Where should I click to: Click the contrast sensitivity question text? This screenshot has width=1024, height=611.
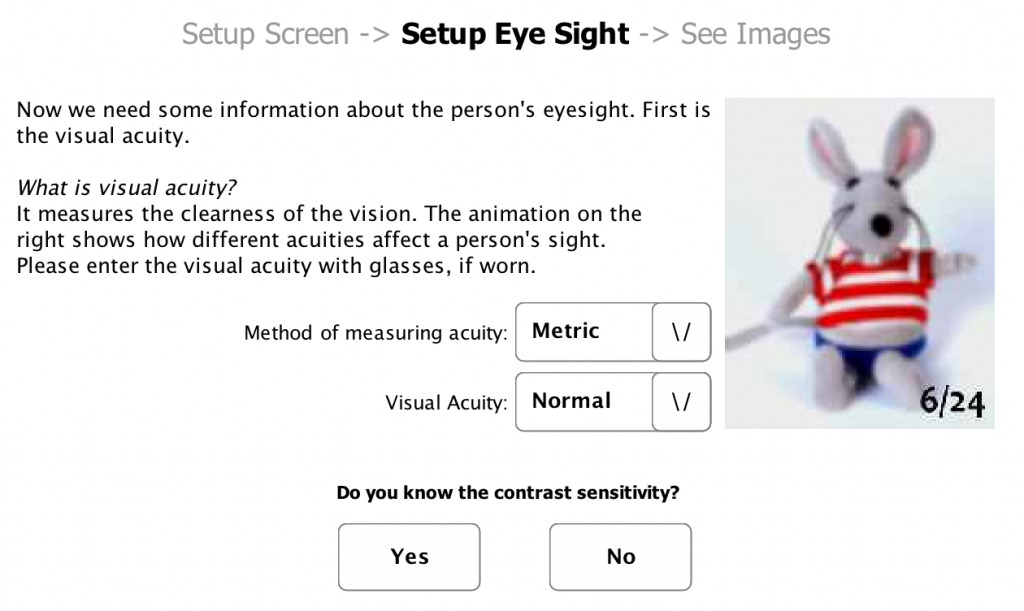[x=508, y=492]
